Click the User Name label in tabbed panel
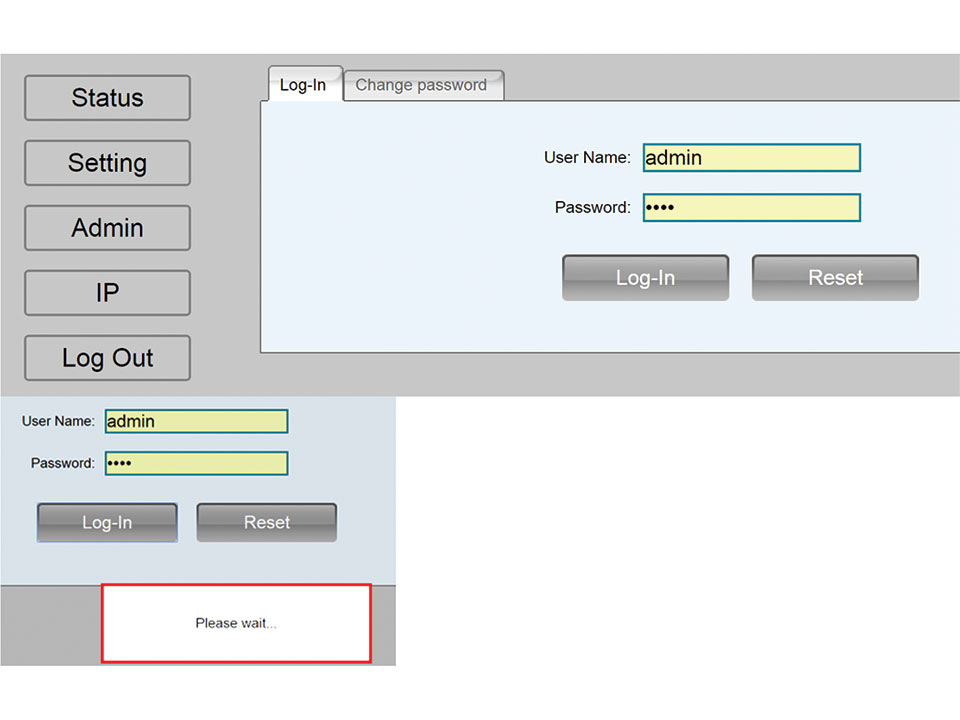960x720 pixels. (587, 158)
